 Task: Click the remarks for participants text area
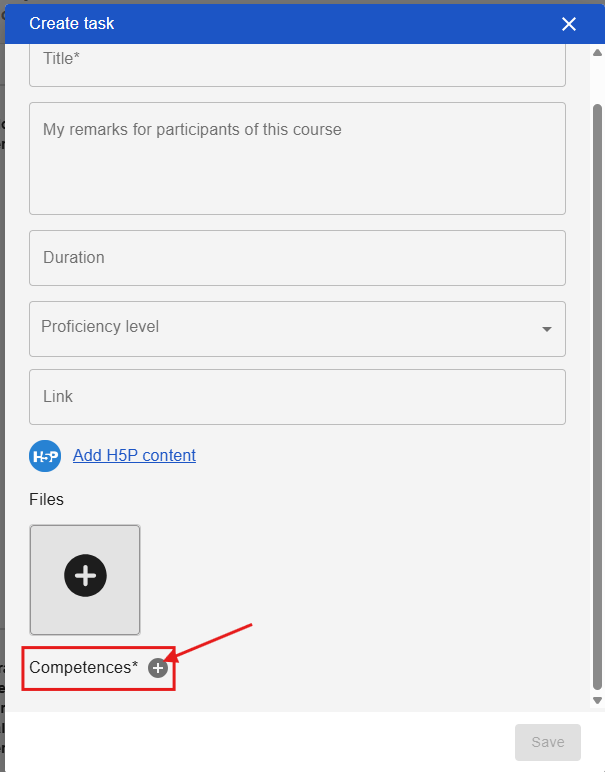click(x=297, y=158)
